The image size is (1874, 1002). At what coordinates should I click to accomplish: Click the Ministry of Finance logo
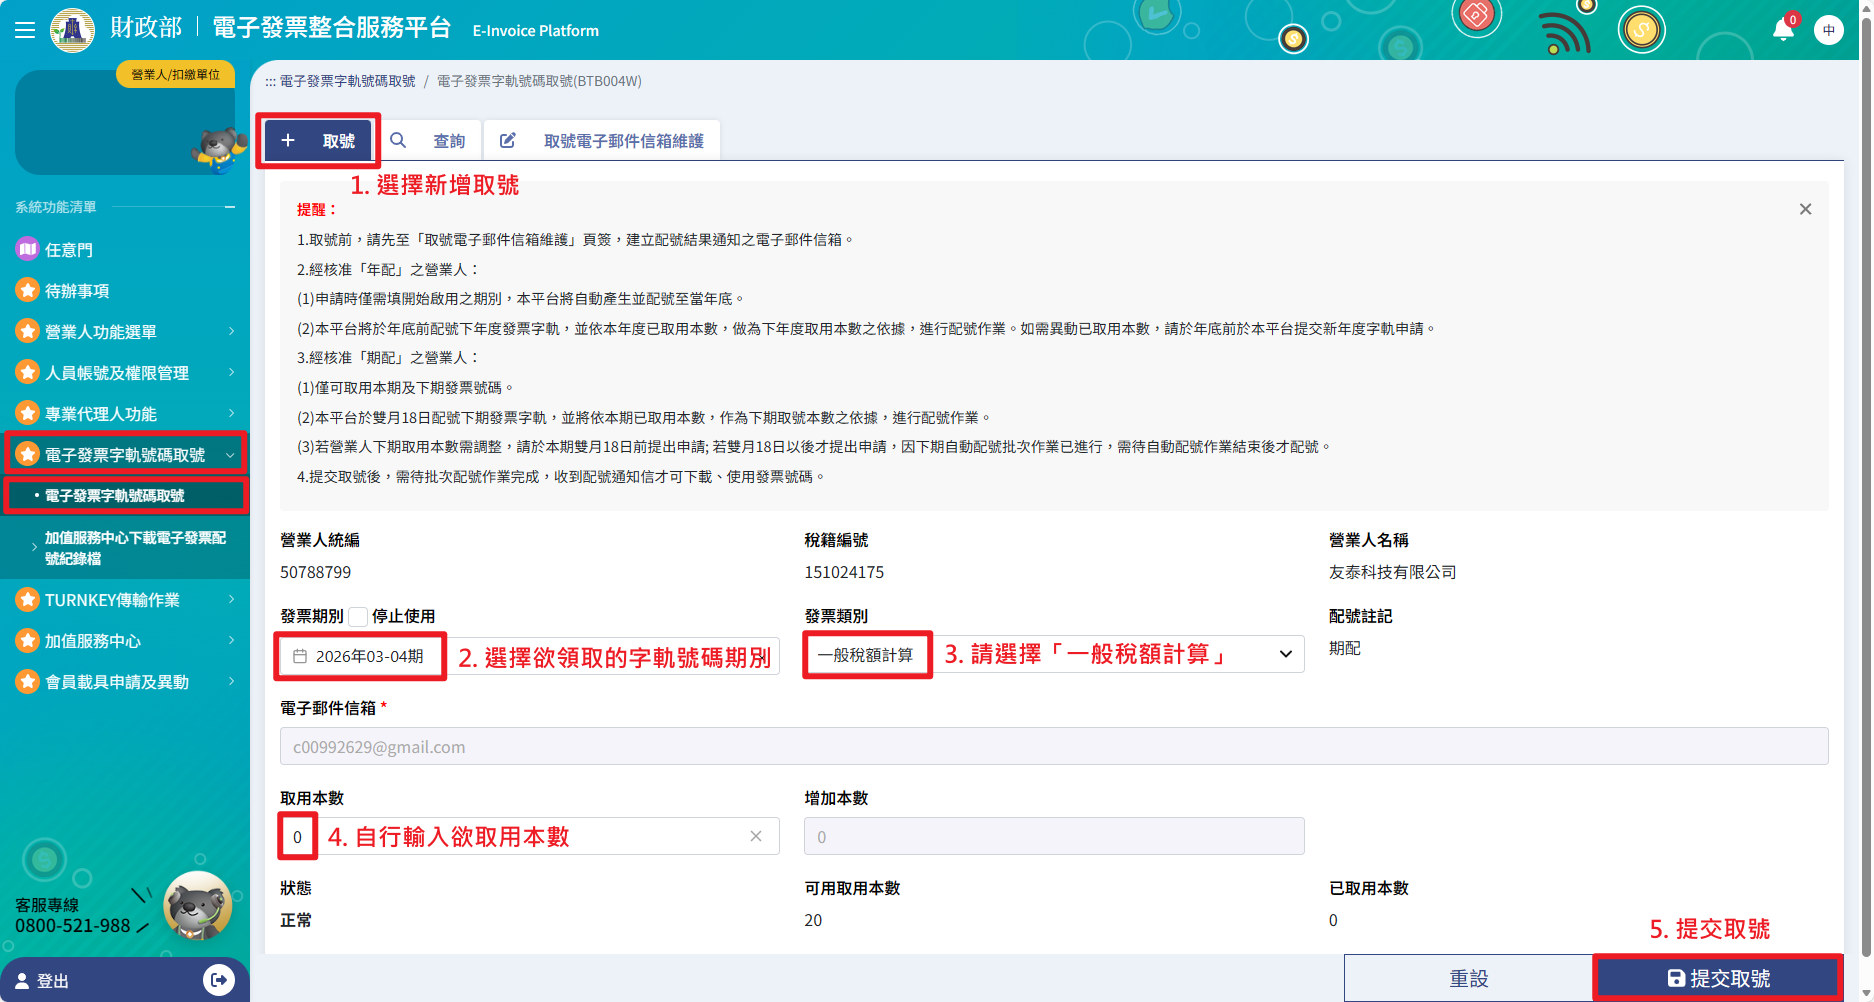72,30
